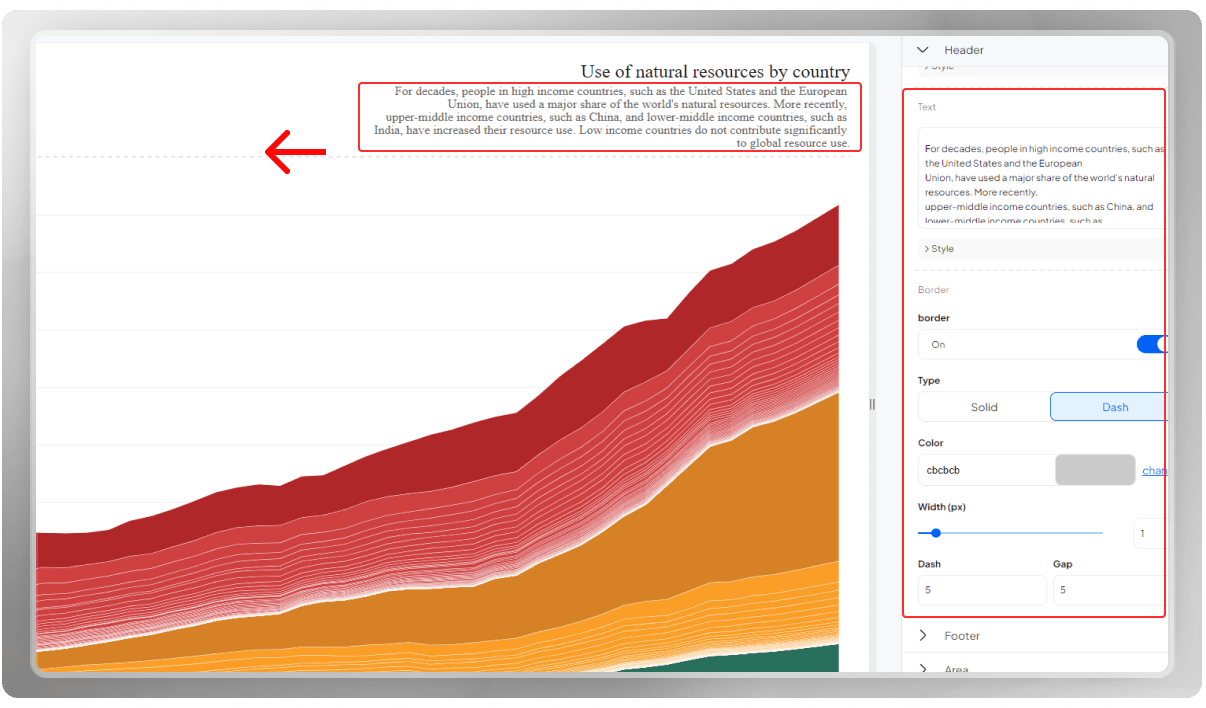Select the chart title about natural resources

[714, 71]
